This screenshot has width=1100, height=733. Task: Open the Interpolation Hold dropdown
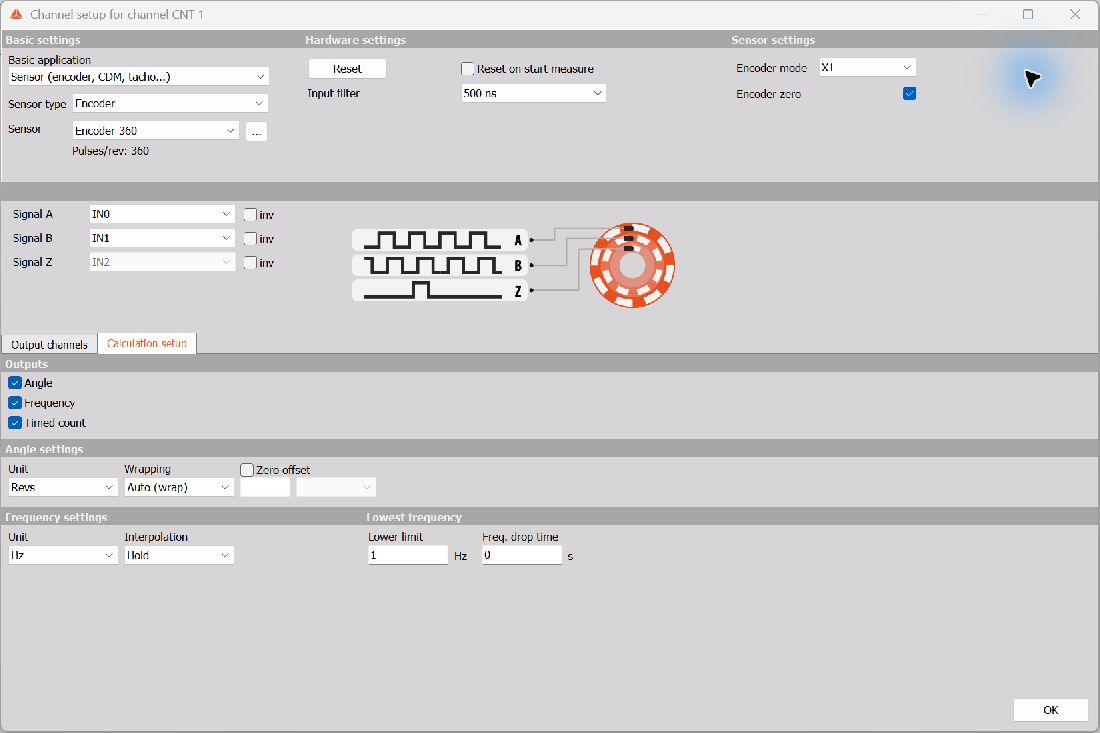[x=179, y=555]
